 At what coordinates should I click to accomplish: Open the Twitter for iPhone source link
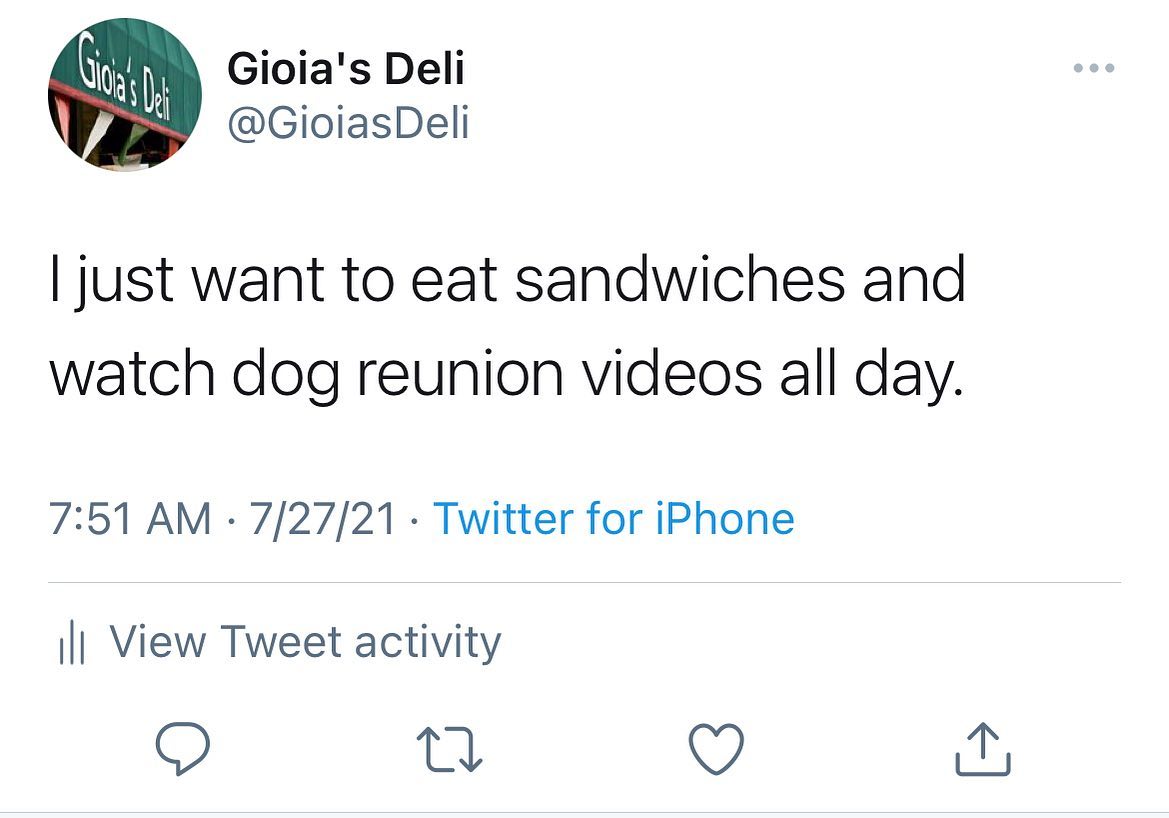tap(613, 519)
